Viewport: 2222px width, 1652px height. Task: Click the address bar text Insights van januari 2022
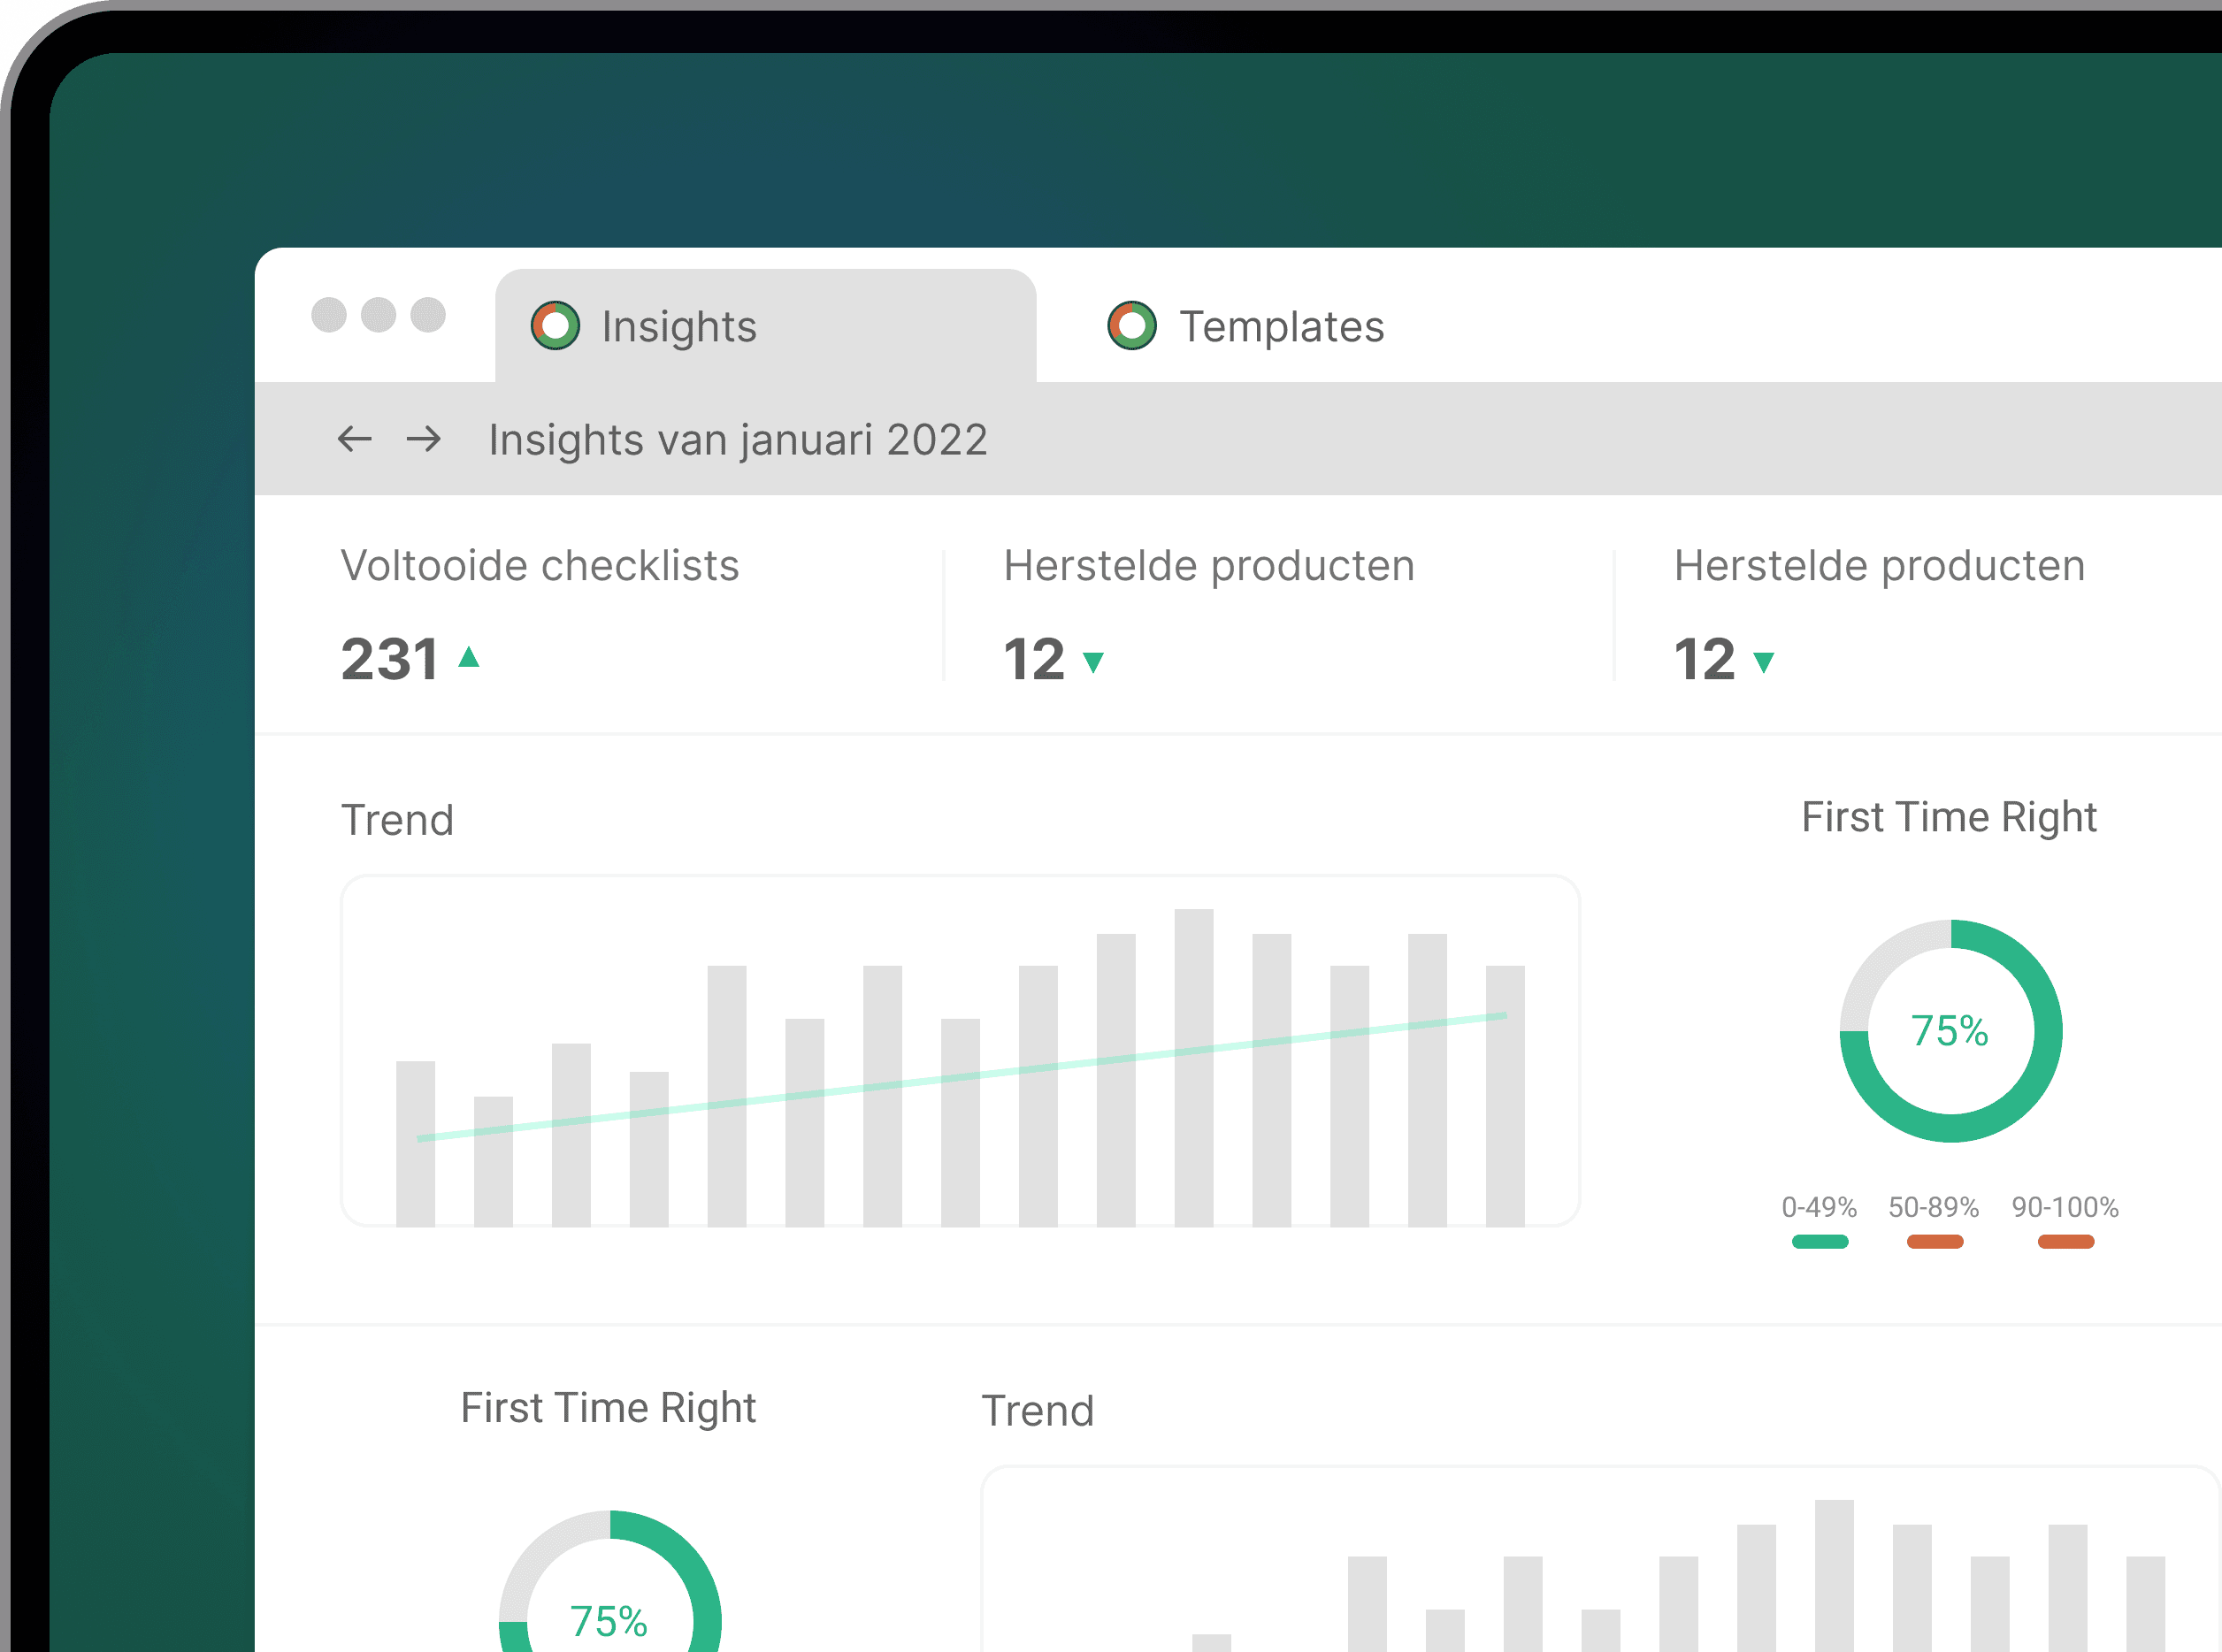738,440
